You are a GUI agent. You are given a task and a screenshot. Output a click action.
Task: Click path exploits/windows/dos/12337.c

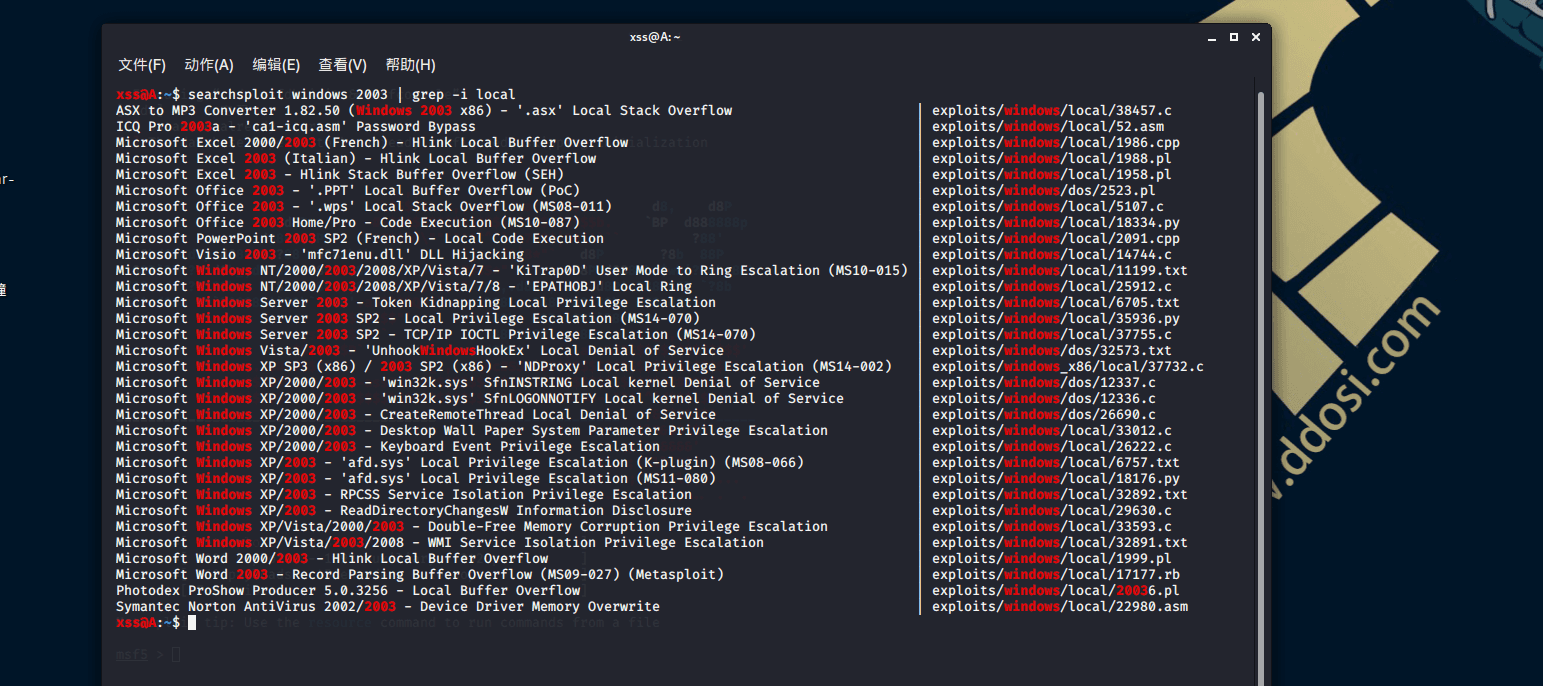coord(1044,383)
